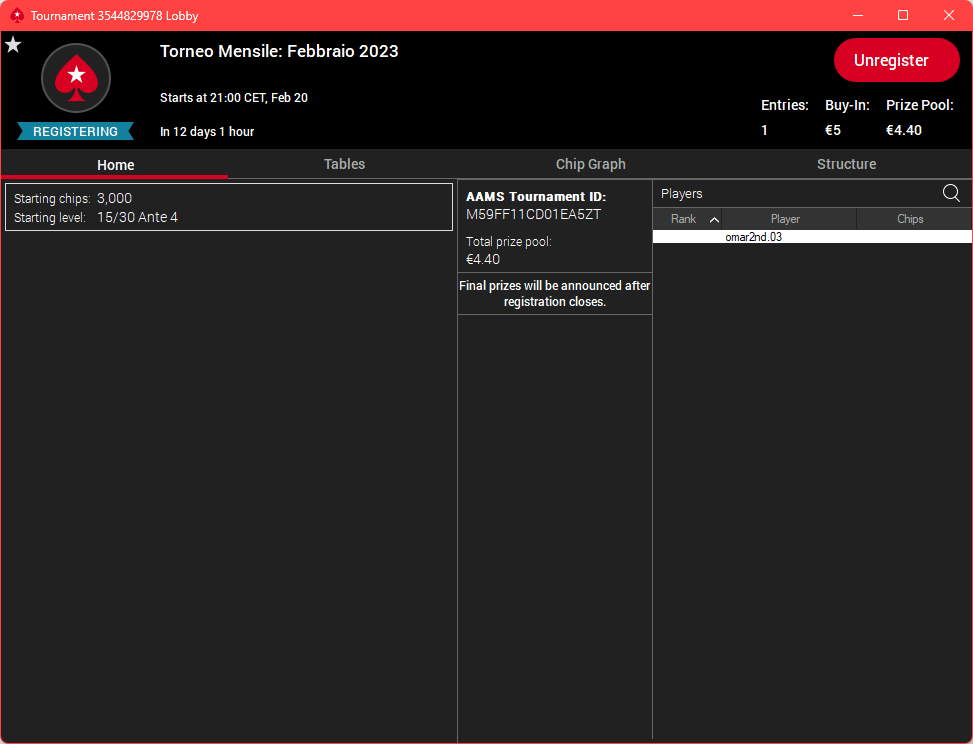Click the PokerStars icon in title bar

(17, 16)
